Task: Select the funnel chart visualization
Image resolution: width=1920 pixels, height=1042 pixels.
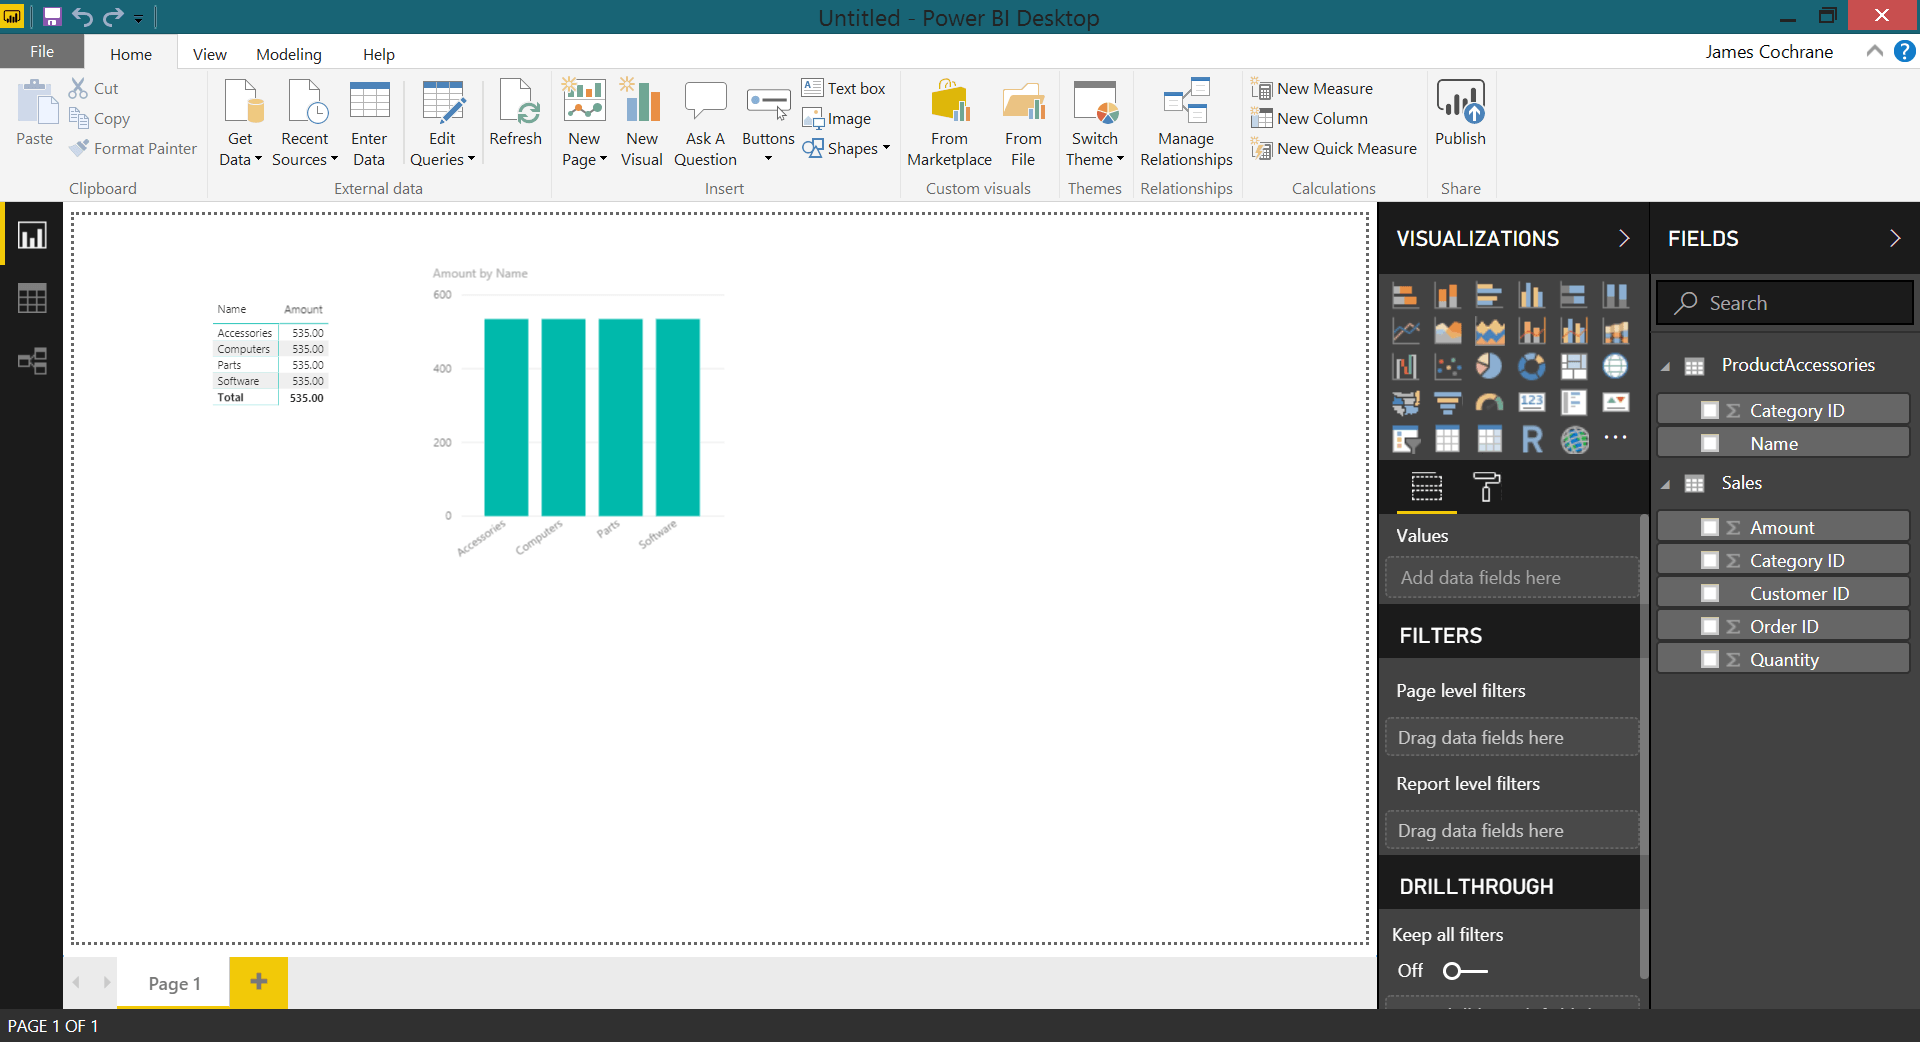Action: pos(1447,403)
